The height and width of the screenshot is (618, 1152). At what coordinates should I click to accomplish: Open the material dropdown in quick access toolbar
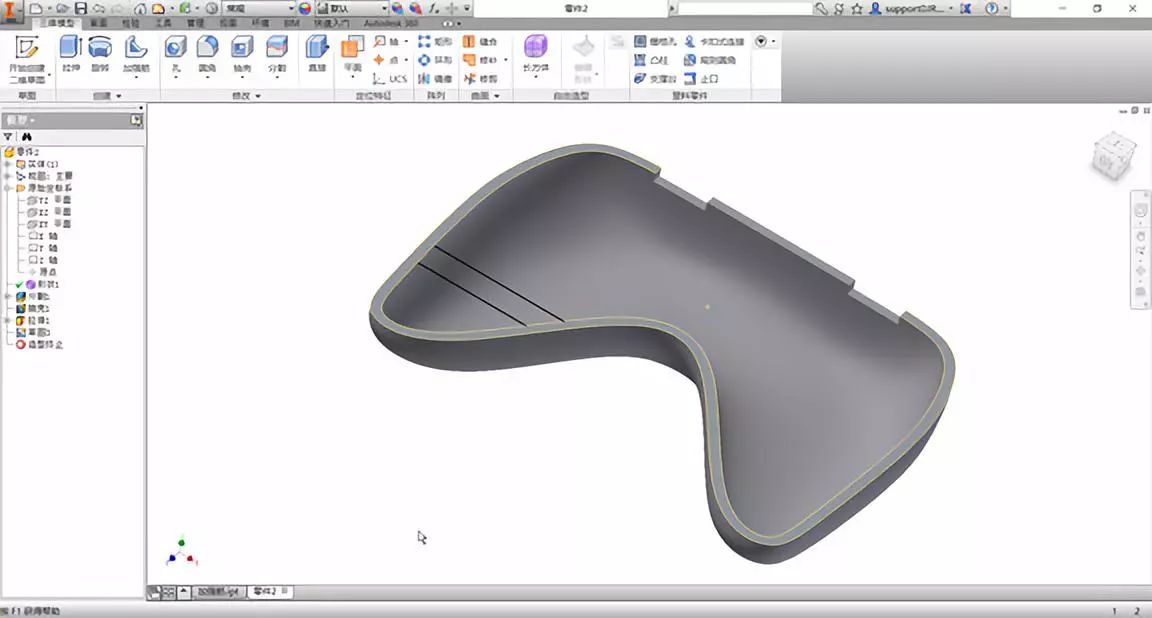[x=259, y=8]
